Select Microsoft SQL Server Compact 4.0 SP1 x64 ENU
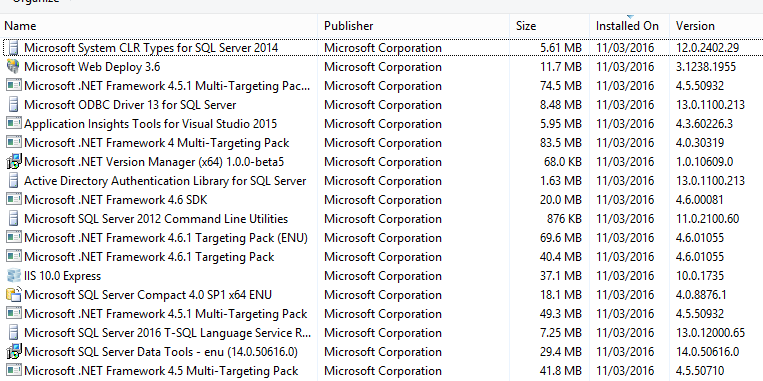The image size is (763, 381). coord(148,294)
